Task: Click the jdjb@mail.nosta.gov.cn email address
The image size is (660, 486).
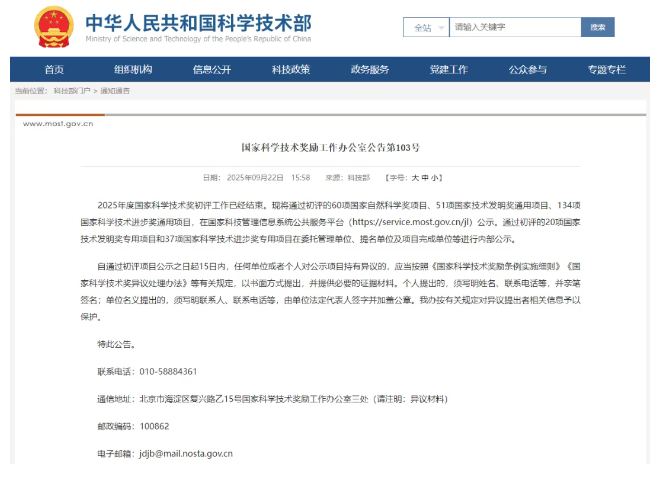Action: (x=185, y=453)
